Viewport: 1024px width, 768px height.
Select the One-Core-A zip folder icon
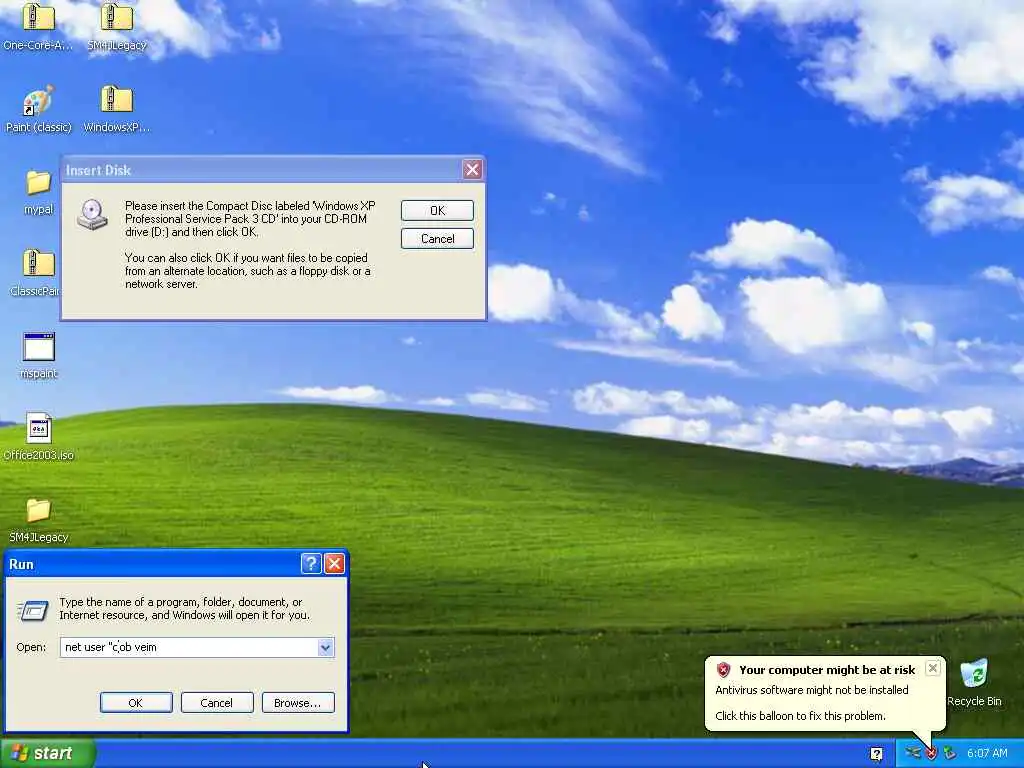[39, 18]
